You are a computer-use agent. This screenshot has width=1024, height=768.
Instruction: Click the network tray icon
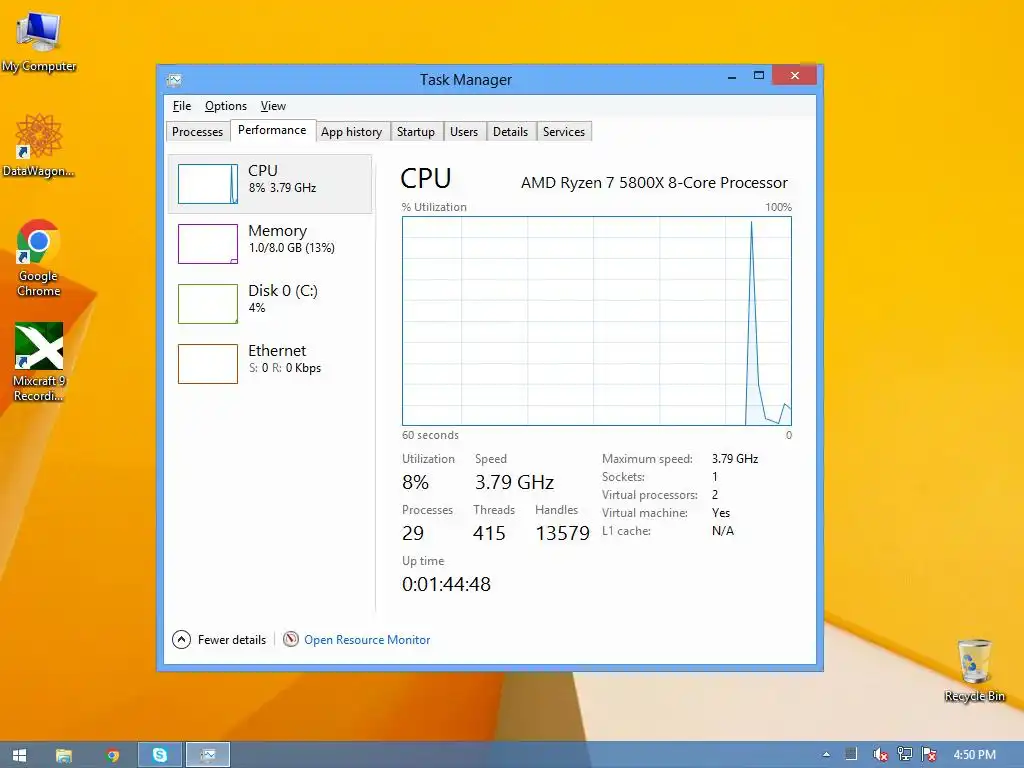[904, 754]
